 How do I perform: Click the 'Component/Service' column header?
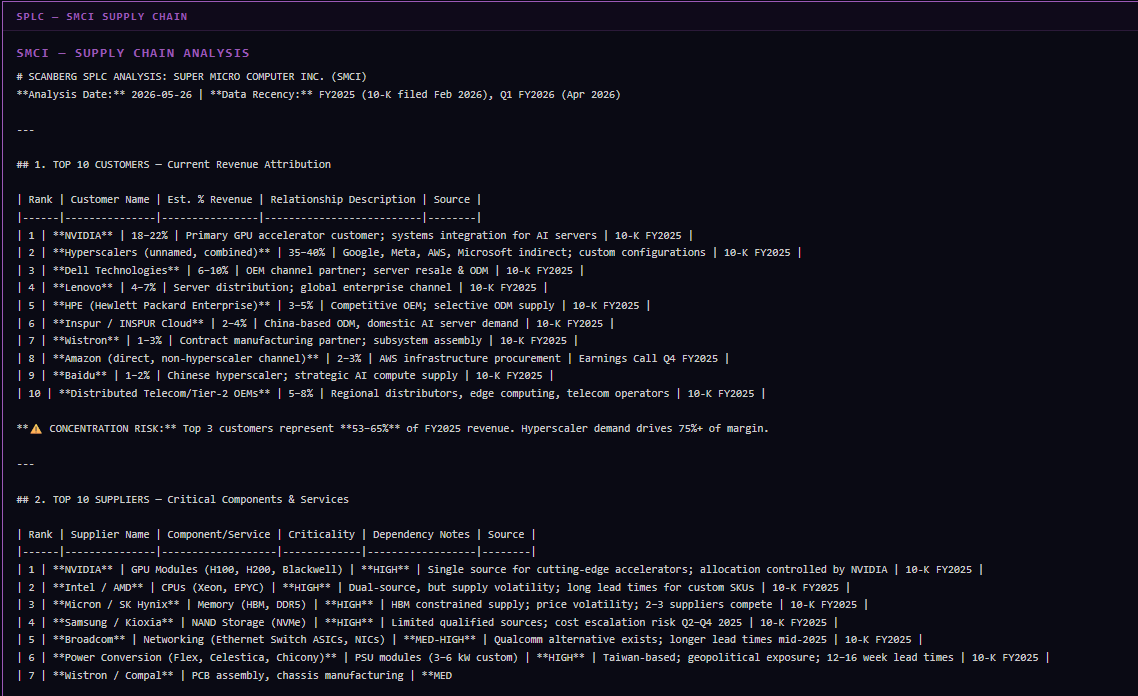(x=218, y=535)
